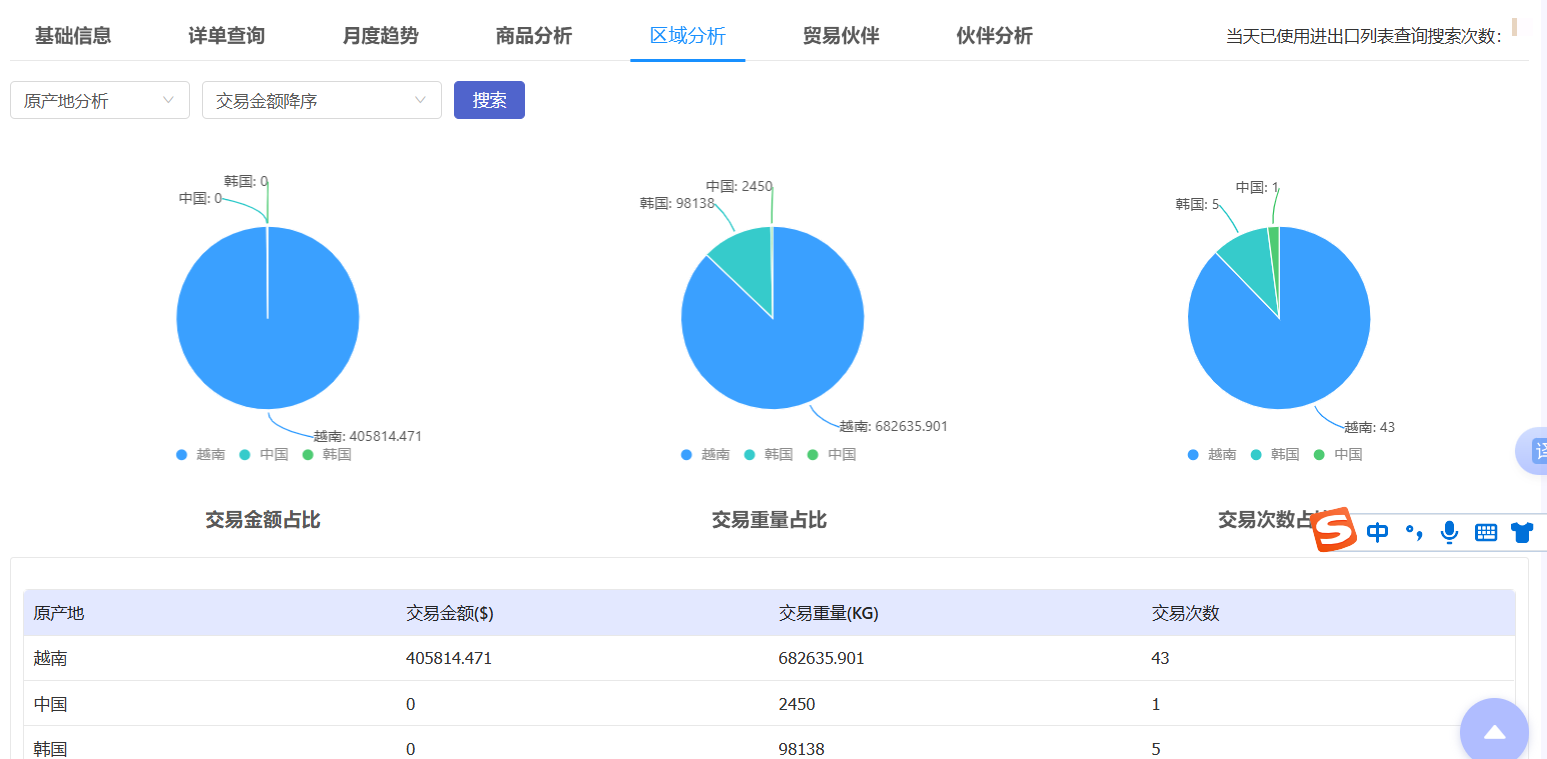Select the 详单查询 tab
The image size is (1547, 759).
(227, 36)
